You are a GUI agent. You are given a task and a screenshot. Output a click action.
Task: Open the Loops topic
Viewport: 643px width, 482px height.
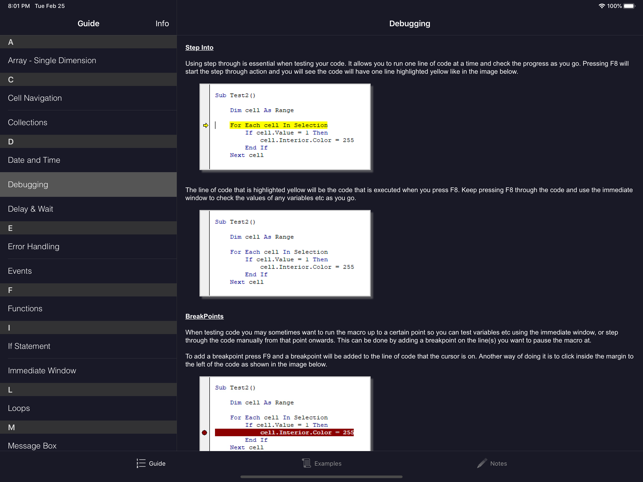point(89,408)
